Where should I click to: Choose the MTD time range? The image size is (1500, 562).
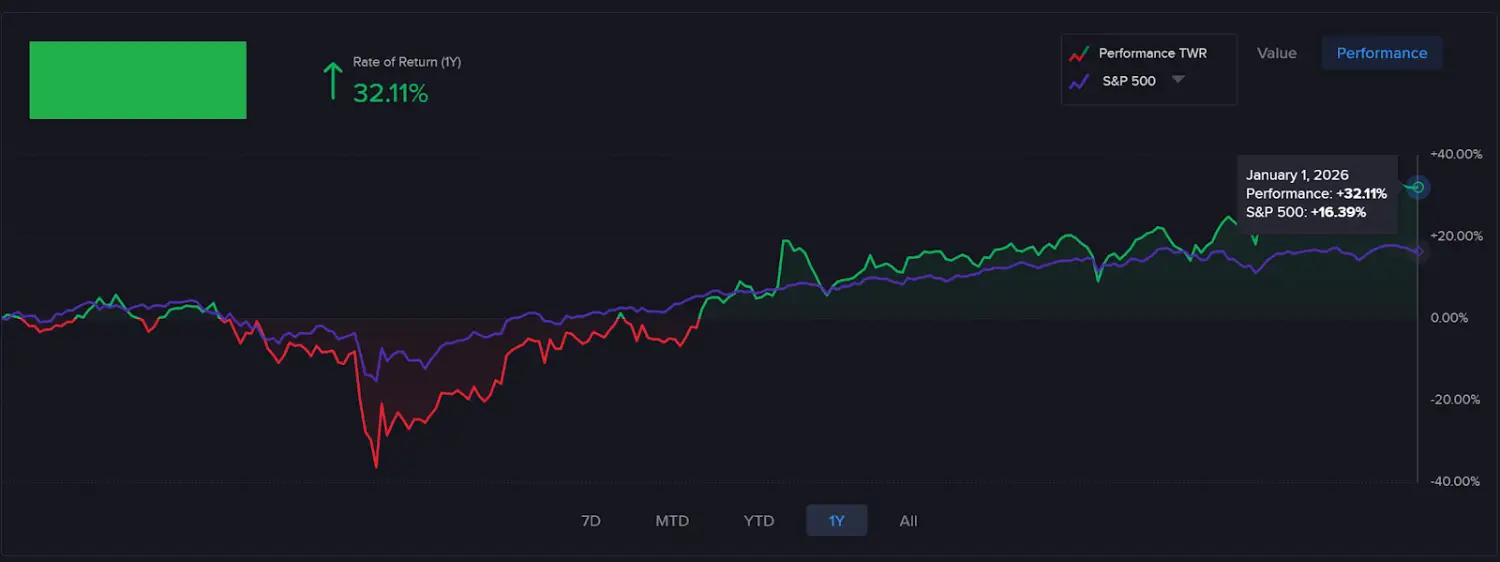(672, 521)
